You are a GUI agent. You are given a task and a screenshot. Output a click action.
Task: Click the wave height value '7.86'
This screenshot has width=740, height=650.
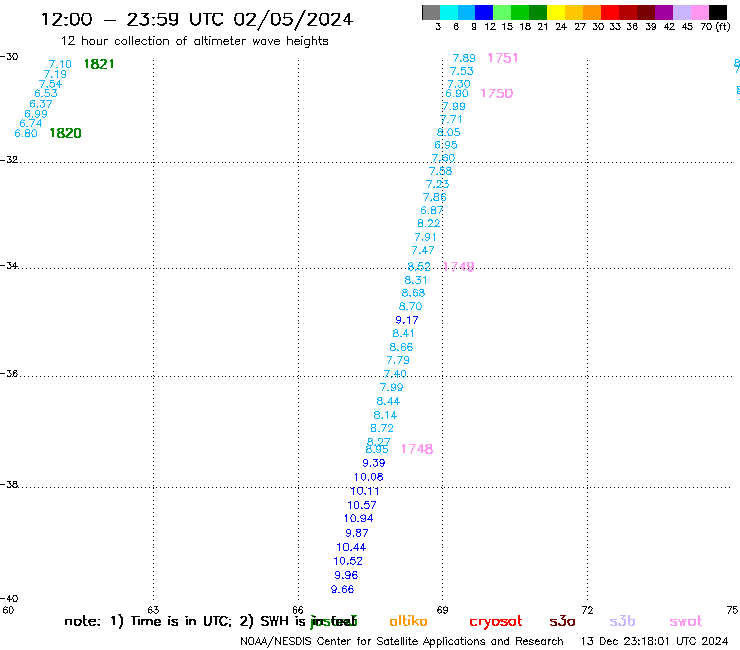(435, 197)
